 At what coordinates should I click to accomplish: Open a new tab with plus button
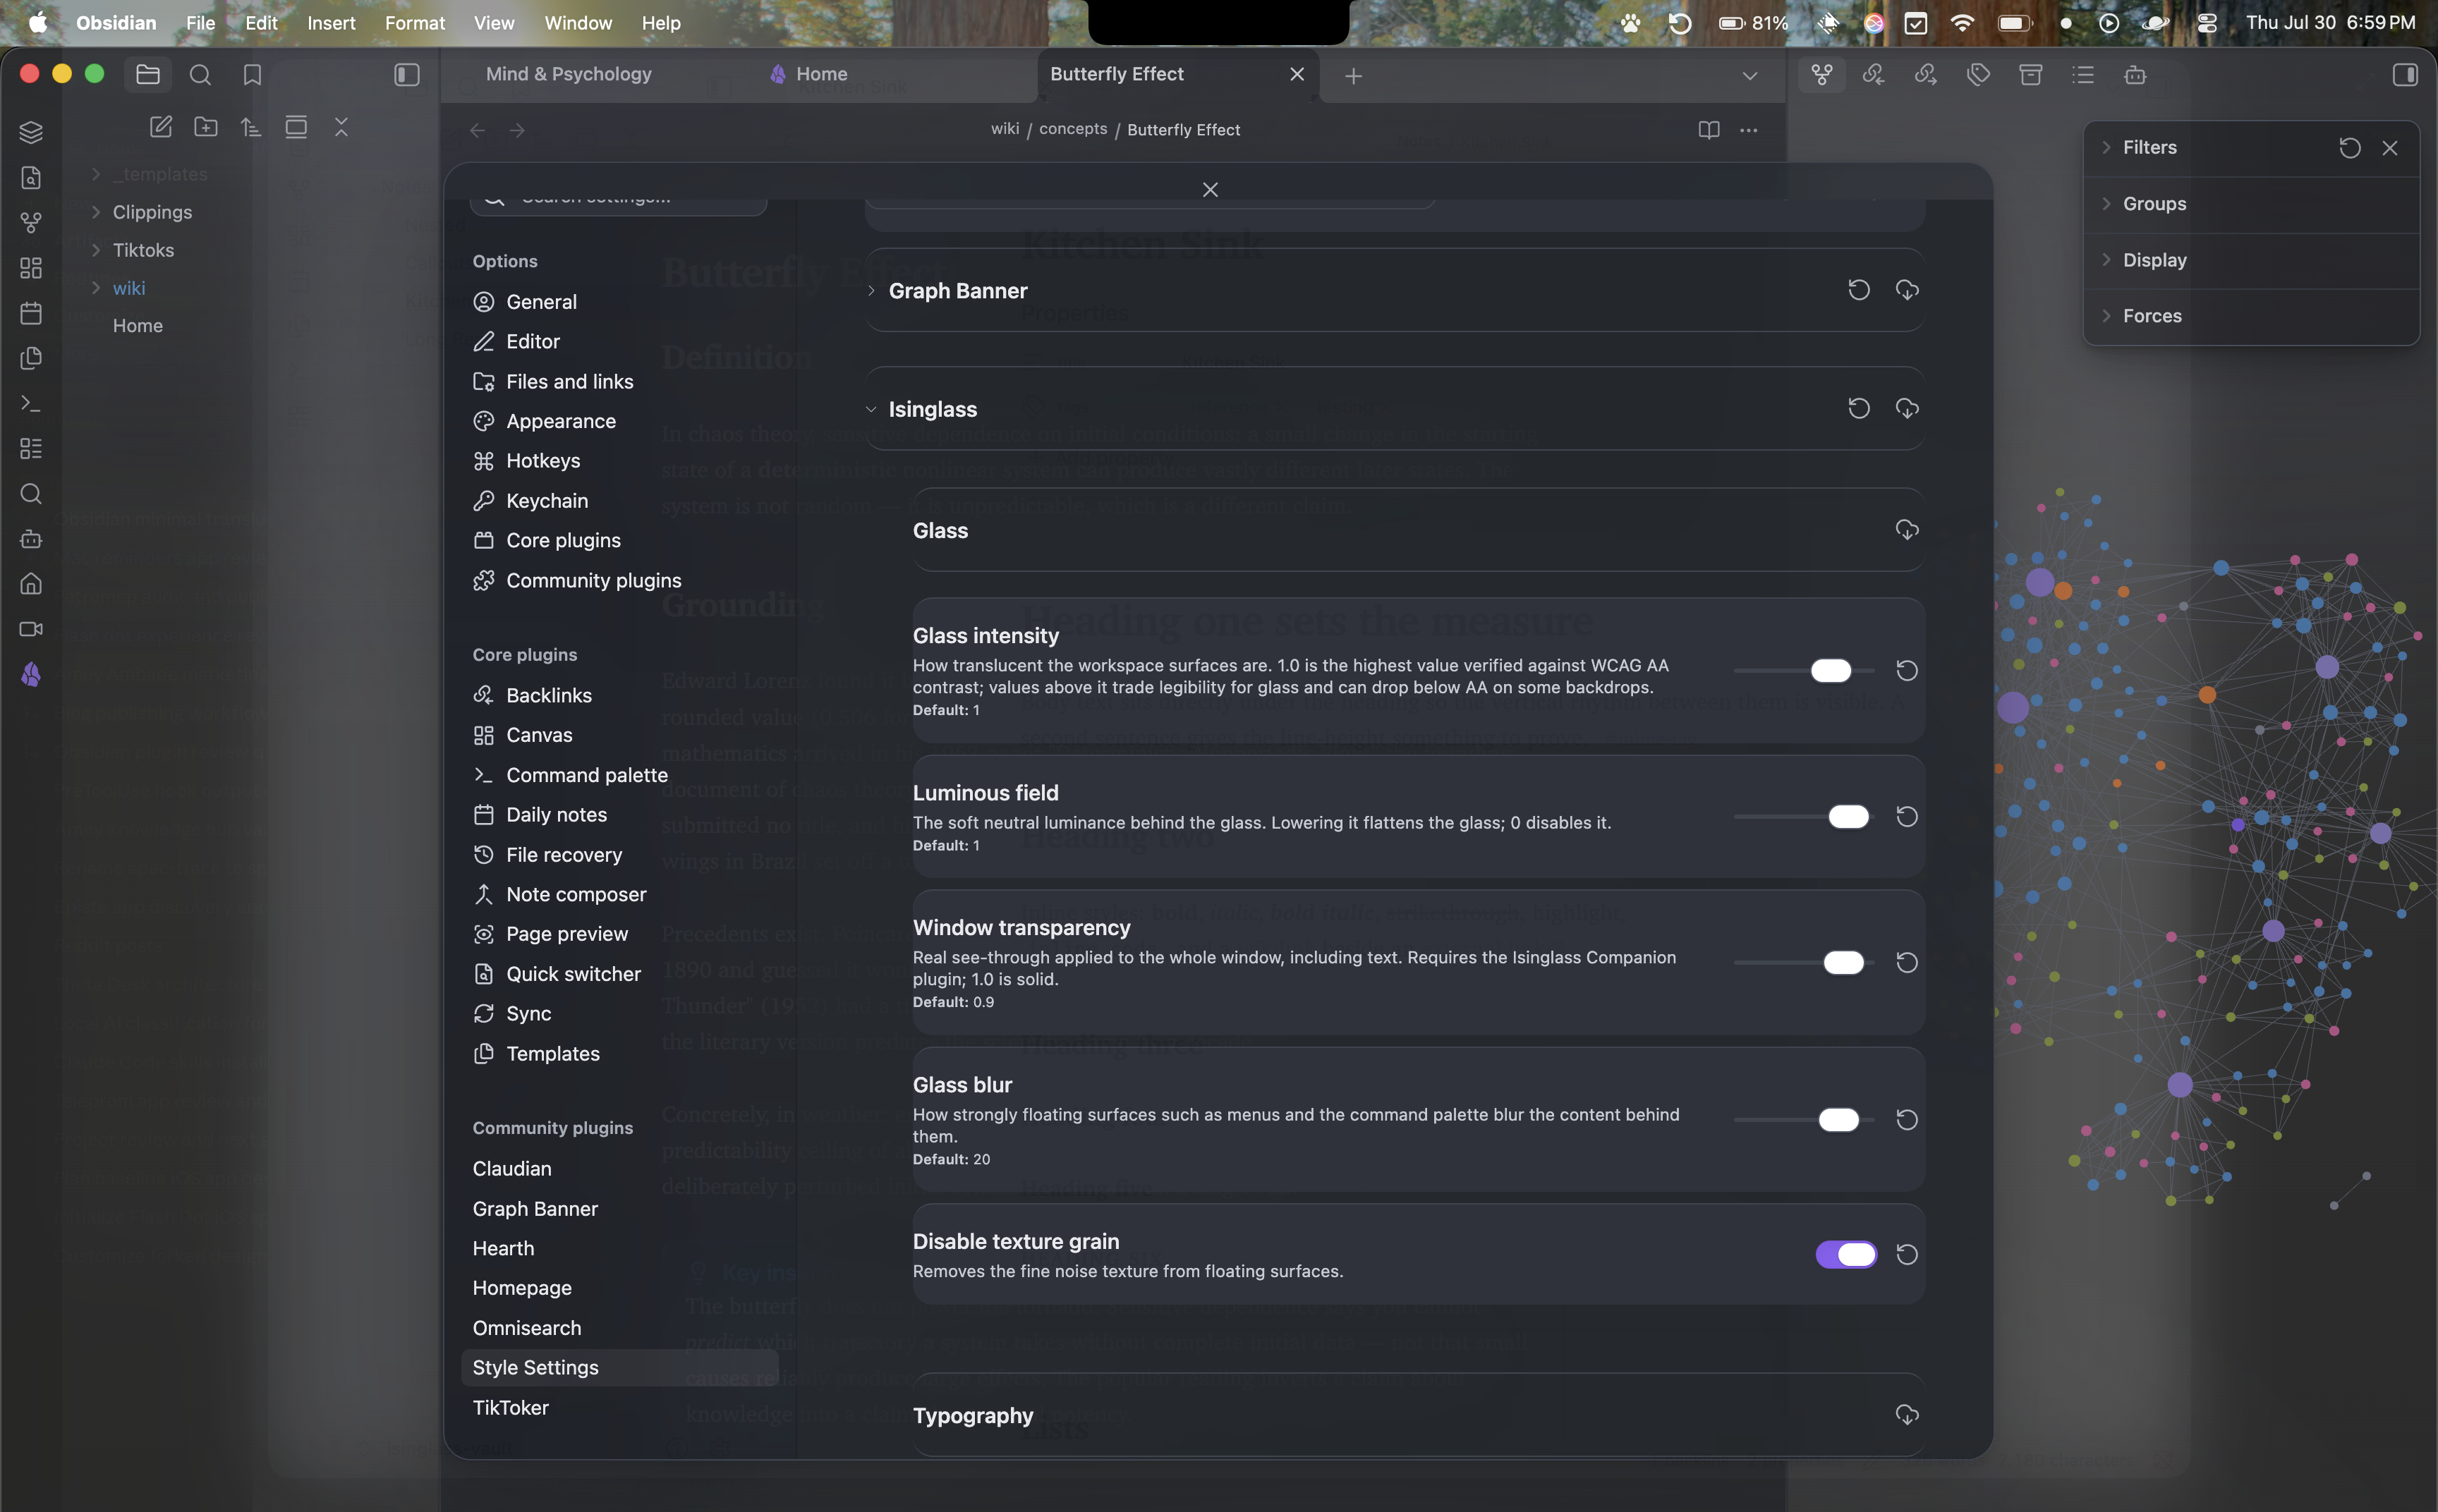(x=1353, y=76)
